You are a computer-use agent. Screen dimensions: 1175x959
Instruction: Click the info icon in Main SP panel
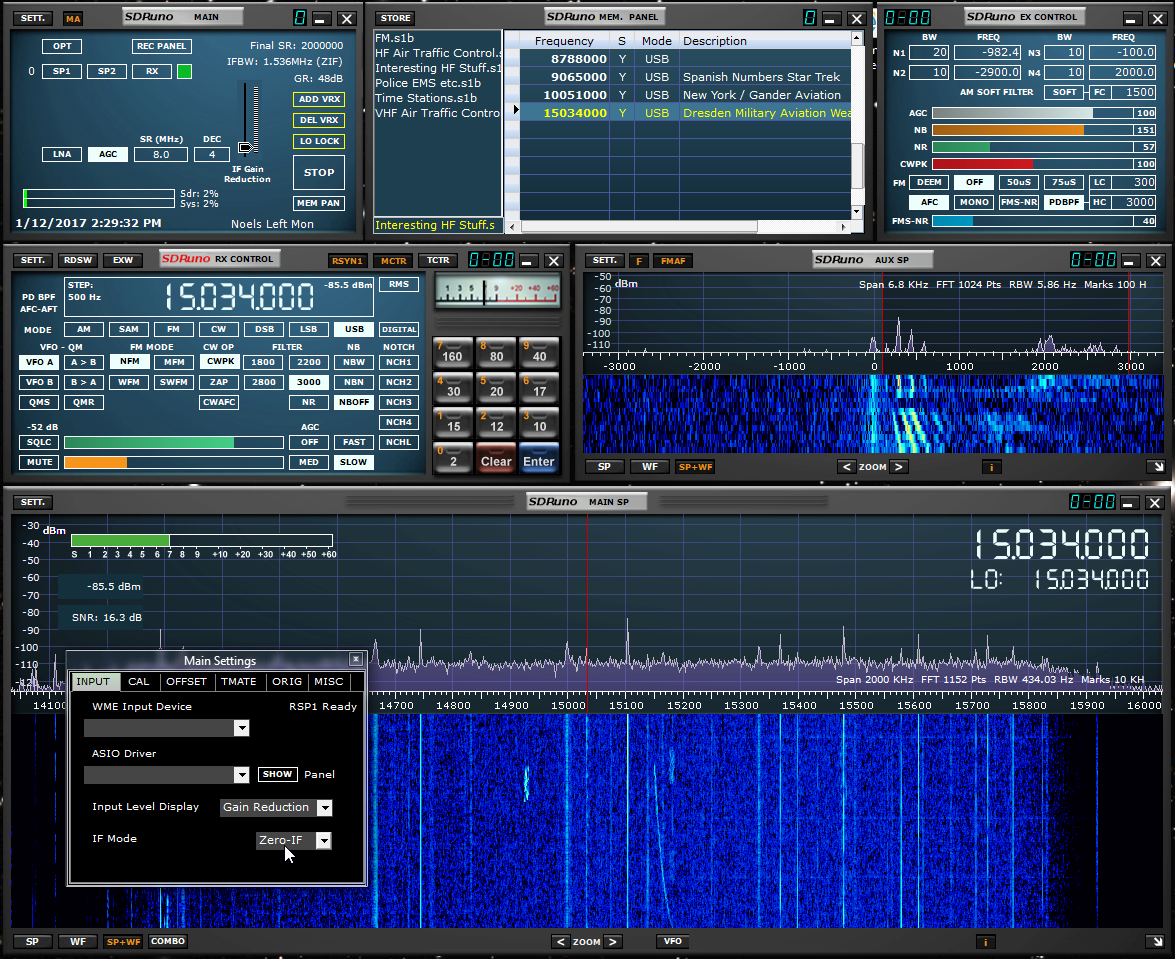(985, 942)
